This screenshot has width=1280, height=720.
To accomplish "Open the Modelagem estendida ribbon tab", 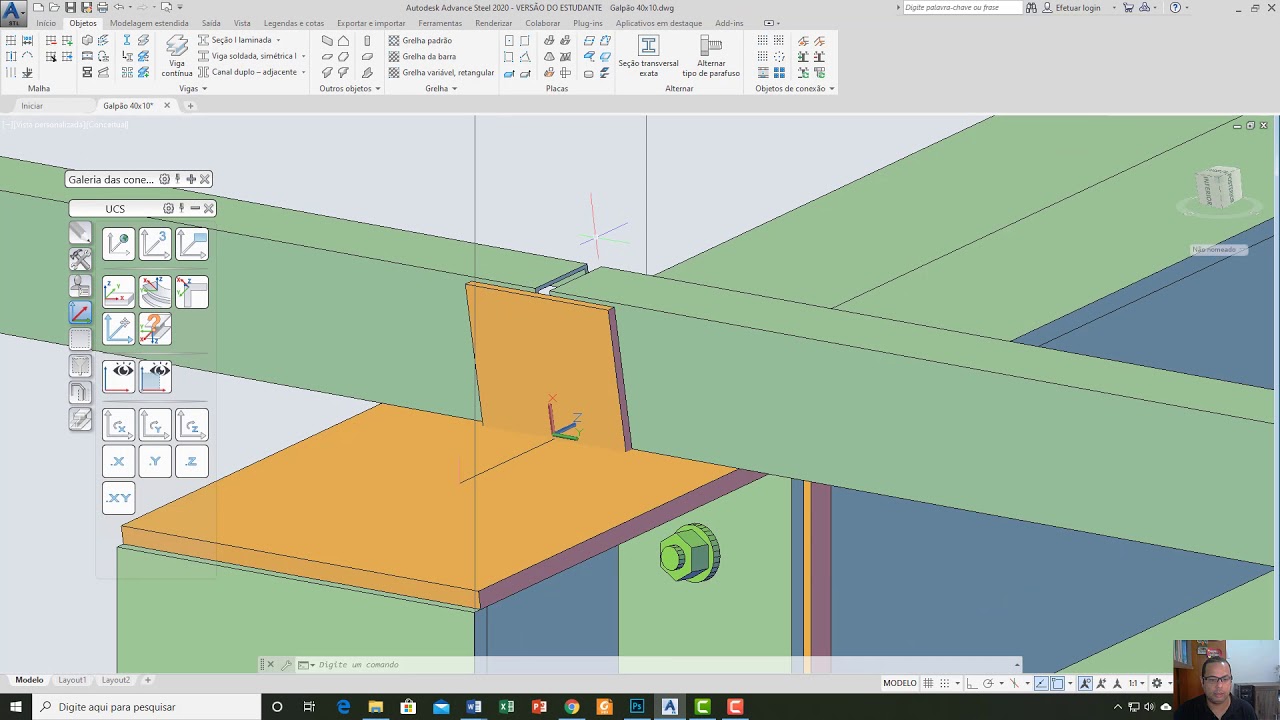I will pos(149,23).
